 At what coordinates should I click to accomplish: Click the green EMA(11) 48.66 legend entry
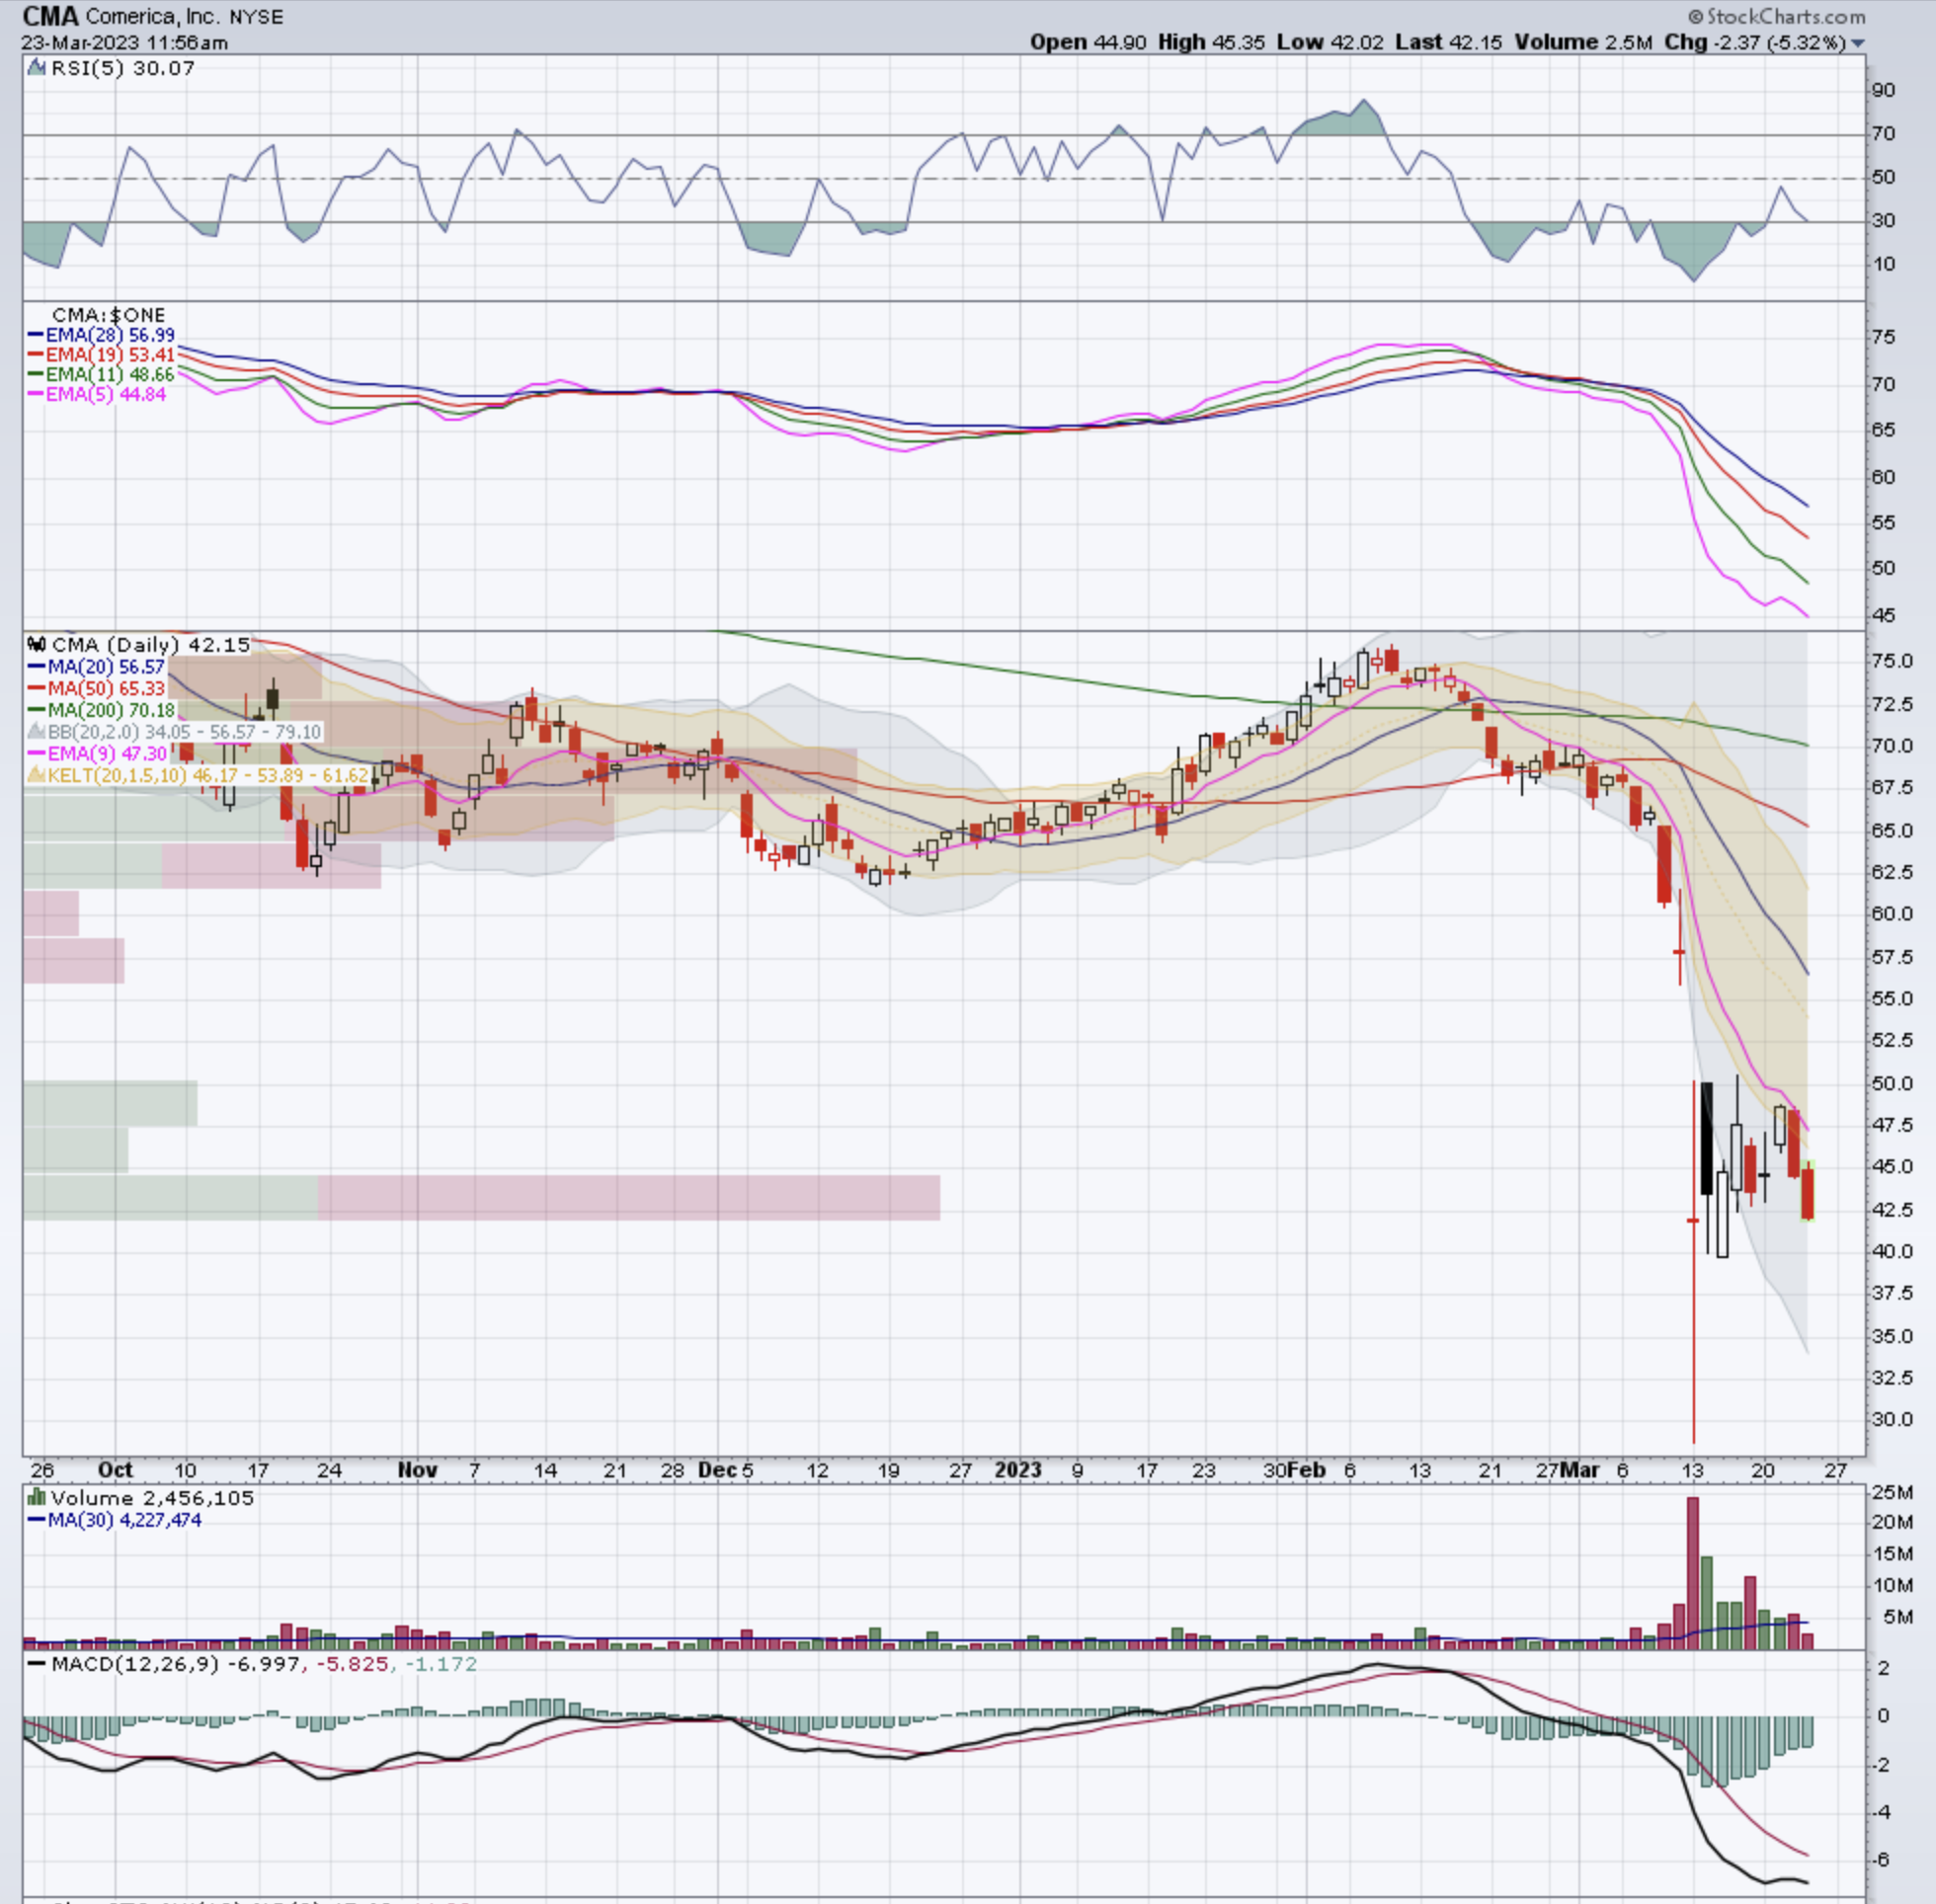[101, 374]
